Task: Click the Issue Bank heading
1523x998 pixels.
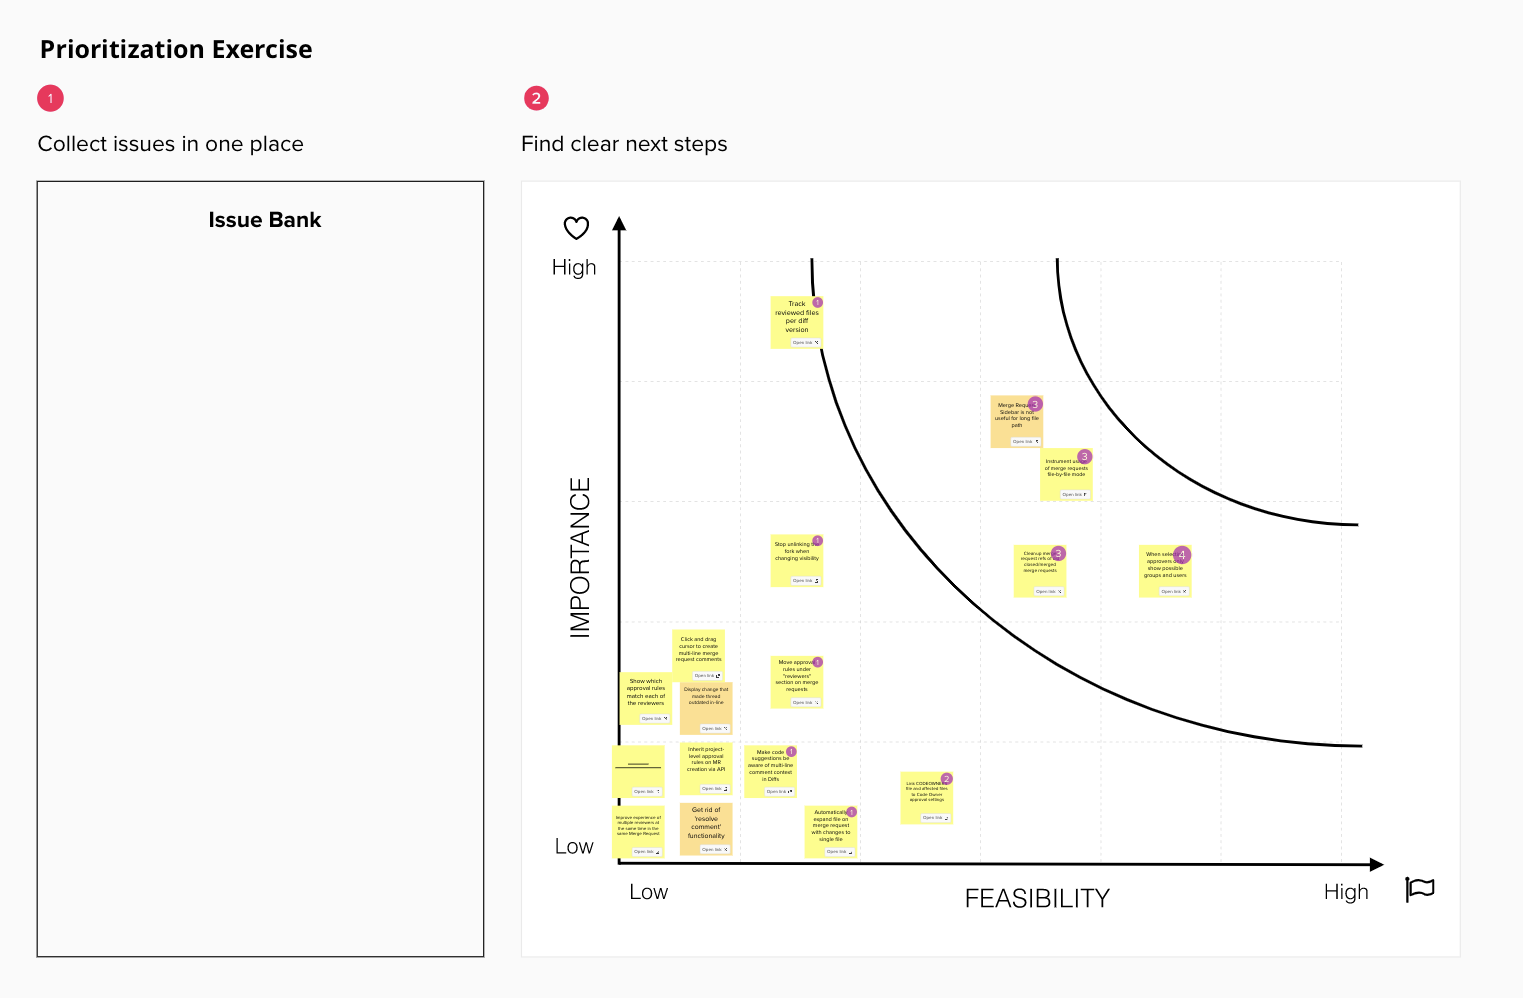Action: click(264, 220)
